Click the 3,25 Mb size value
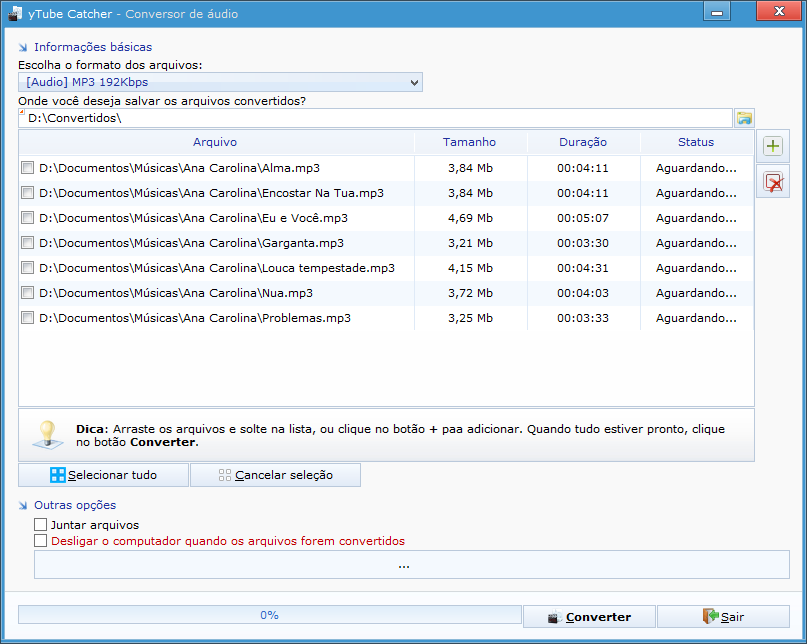This screenshot has height=644, width=807. [470, 318]
